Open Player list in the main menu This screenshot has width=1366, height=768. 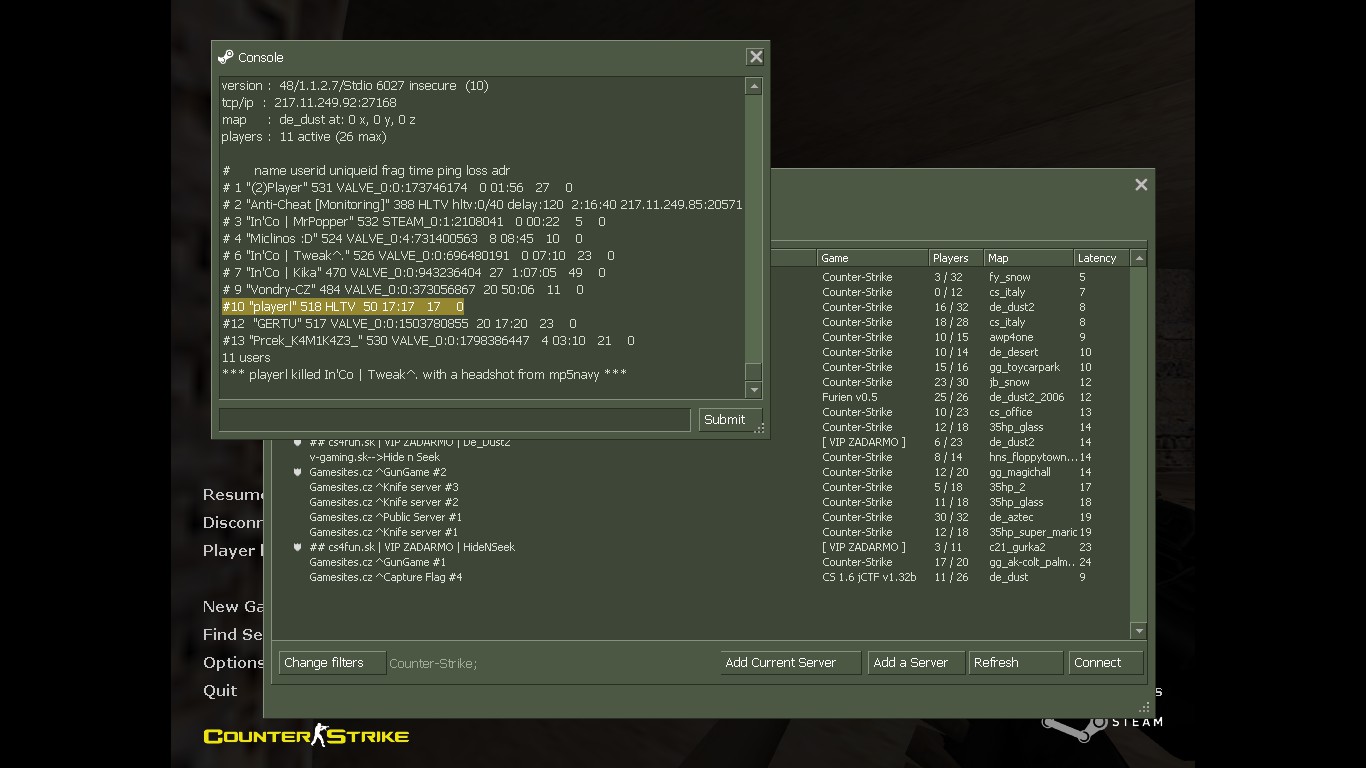coord(233,550)
